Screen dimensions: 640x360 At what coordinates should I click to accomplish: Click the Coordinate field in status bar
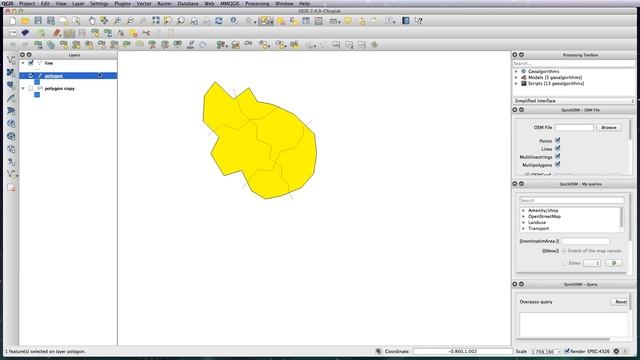(x=462, y=351)
